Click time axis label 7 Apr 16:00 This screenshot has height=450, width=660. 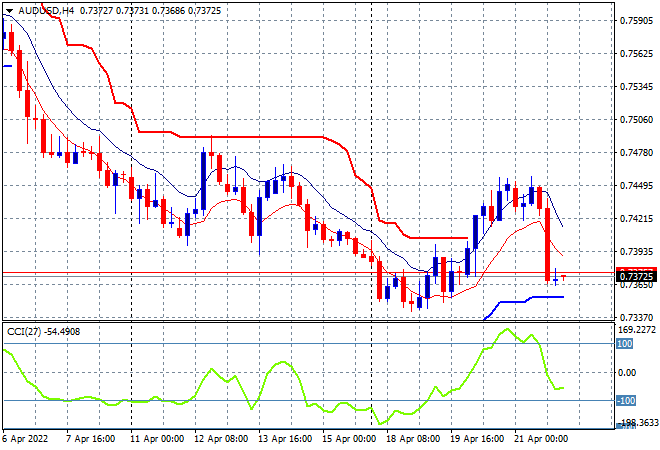click(90, 439)
